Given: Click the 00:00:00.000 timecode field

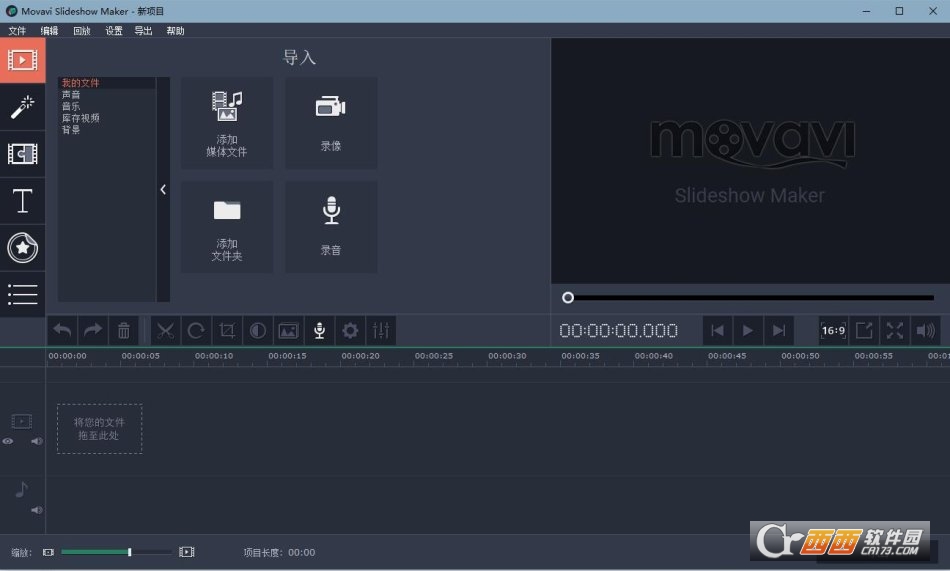Looking at the screenshot, I should point(619,330).
